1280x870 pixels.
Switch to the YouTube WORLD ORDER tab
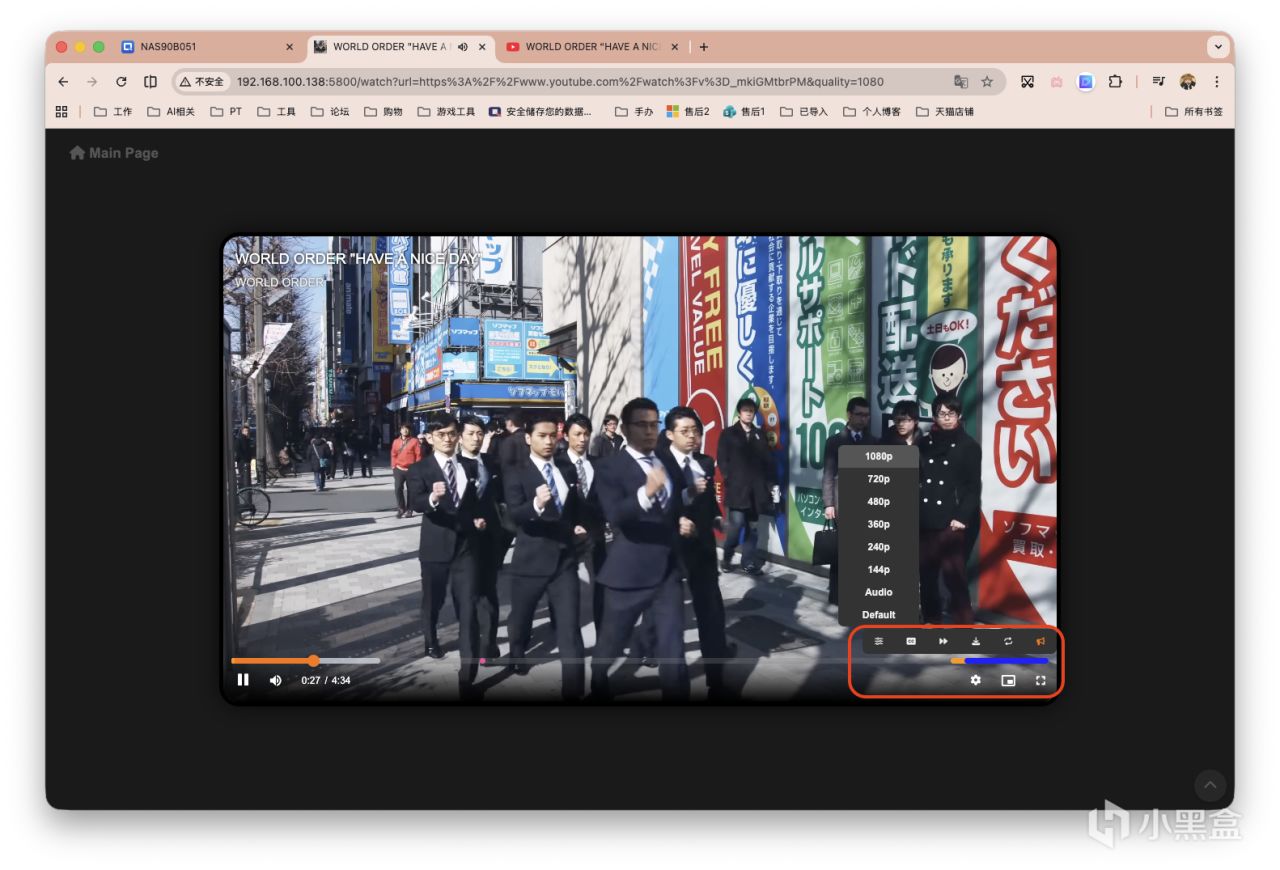(x=594, y=47)
